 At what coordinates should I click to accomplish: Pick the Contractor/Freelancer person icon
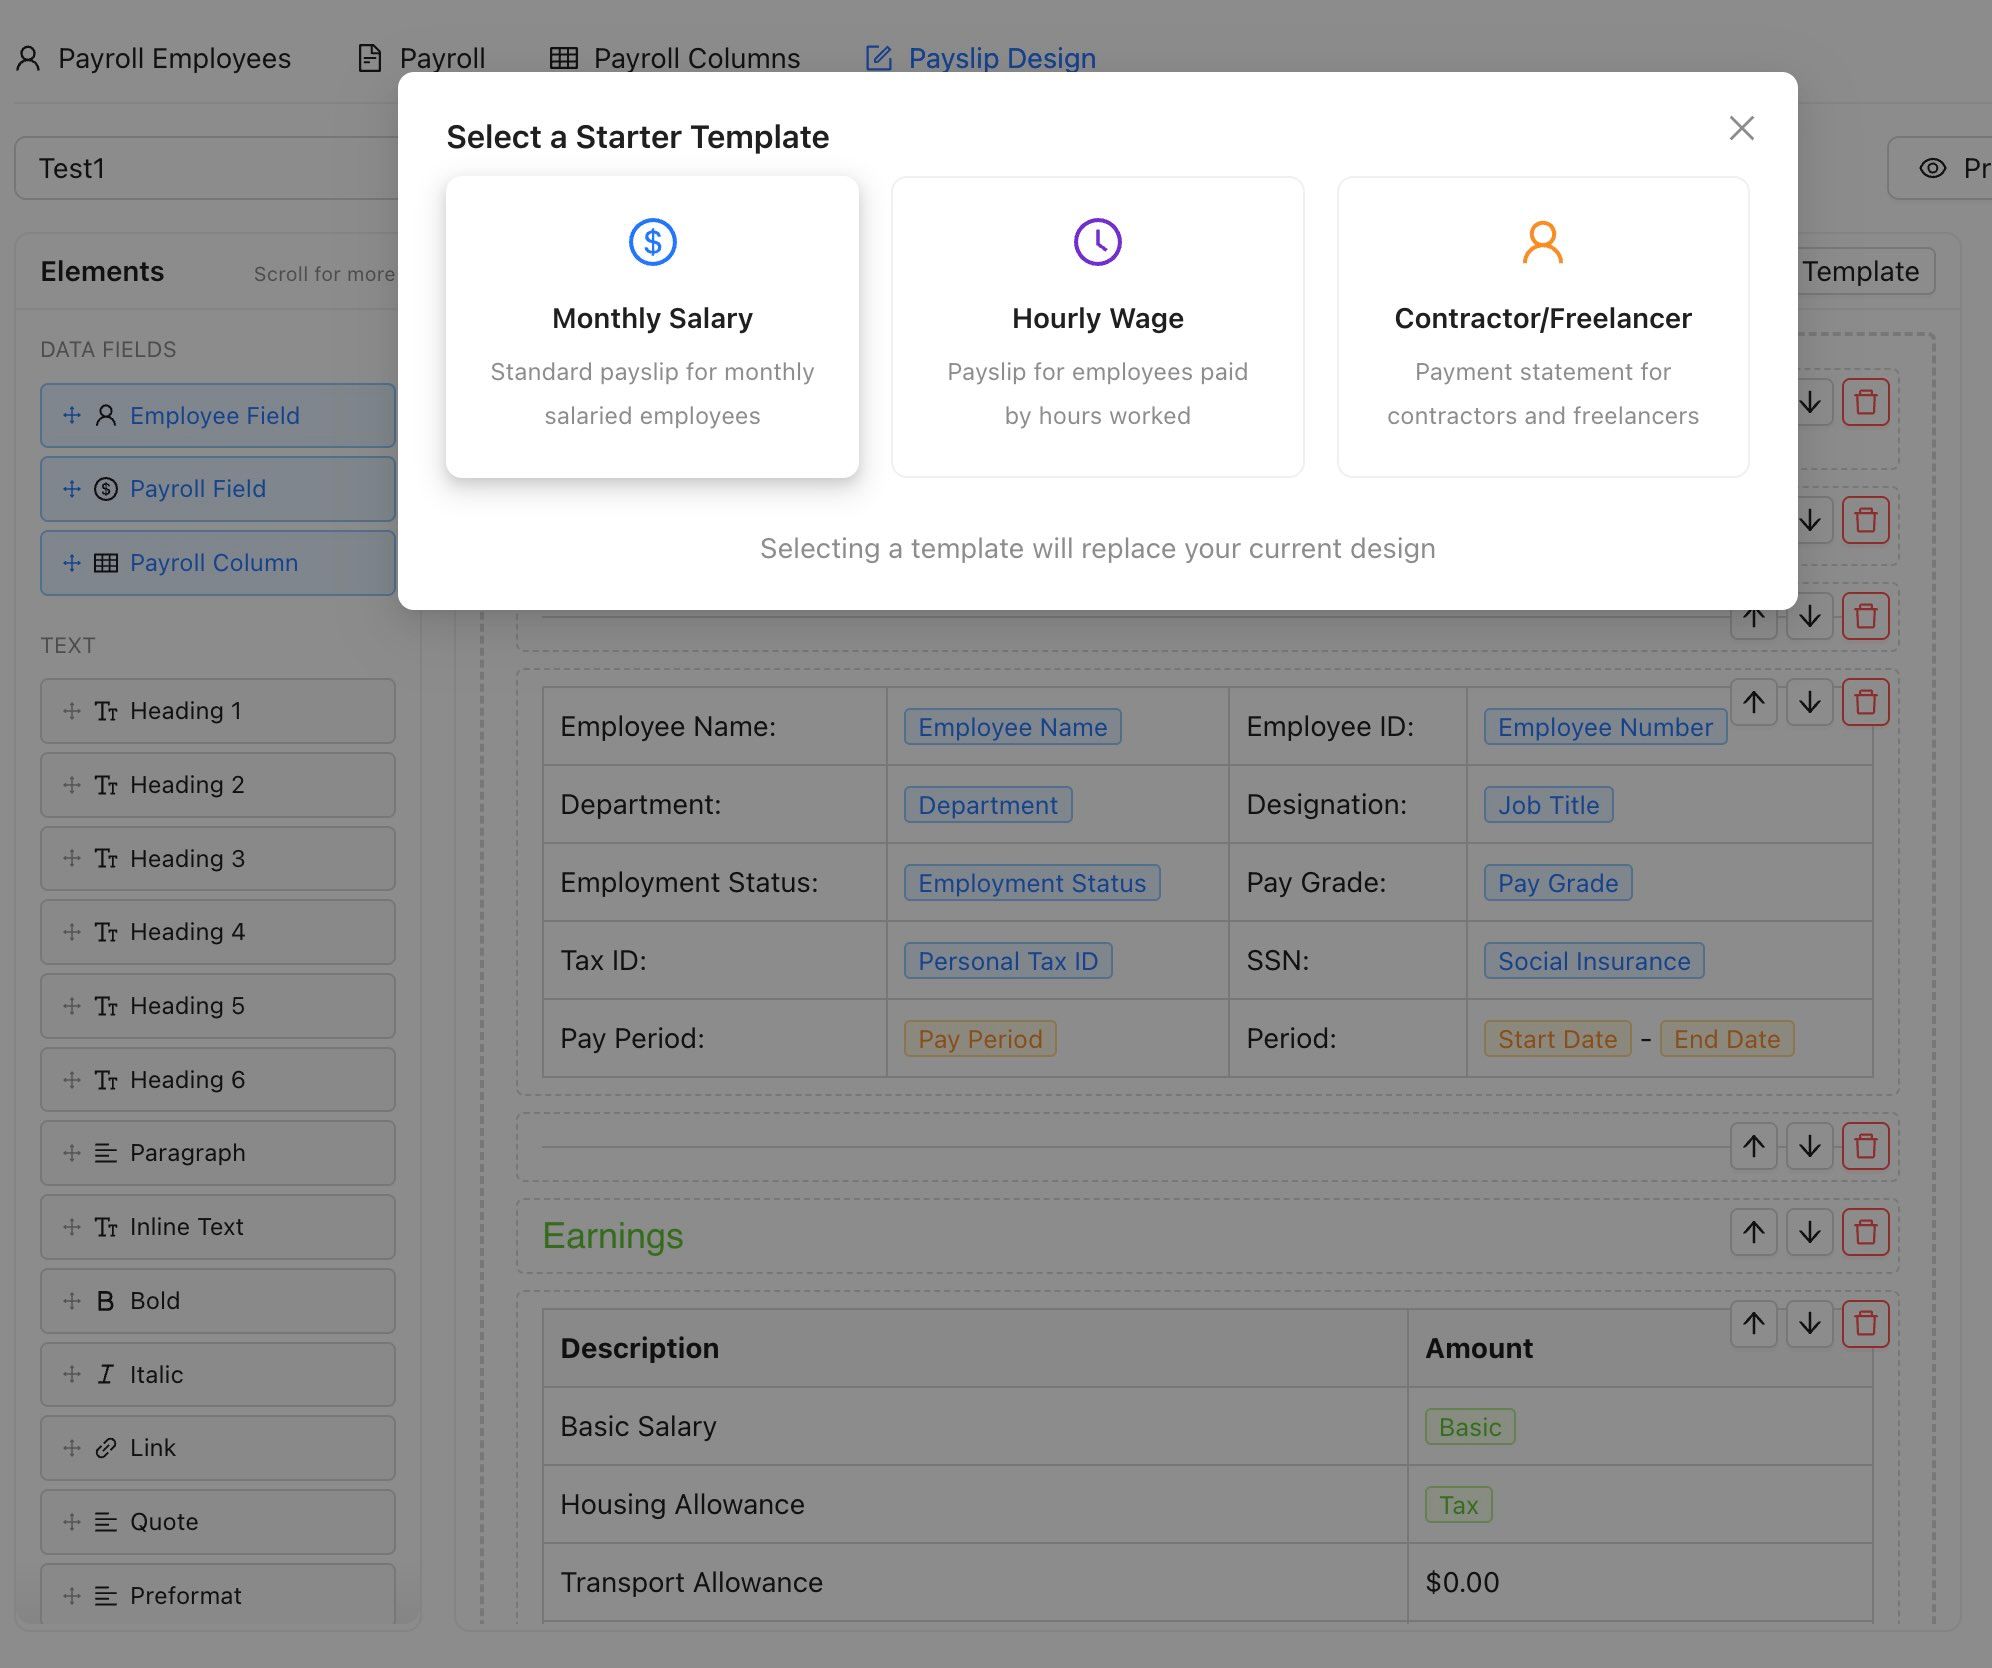tap(1542, 242)
